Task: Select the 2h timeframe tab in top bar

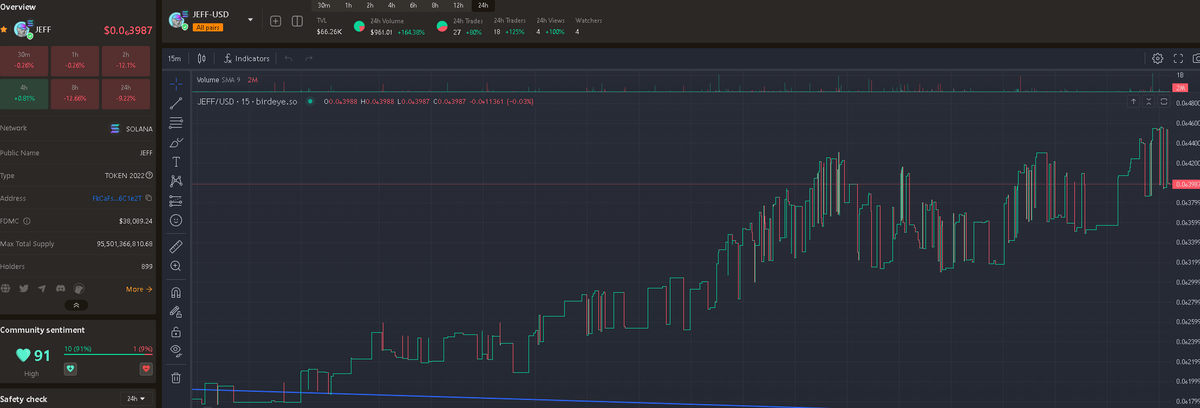Action: 369,5
